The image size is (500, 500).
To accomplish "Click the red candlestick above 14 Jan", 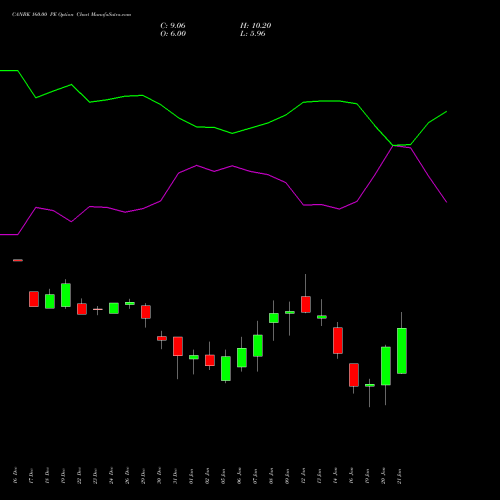I will [338, 340].
